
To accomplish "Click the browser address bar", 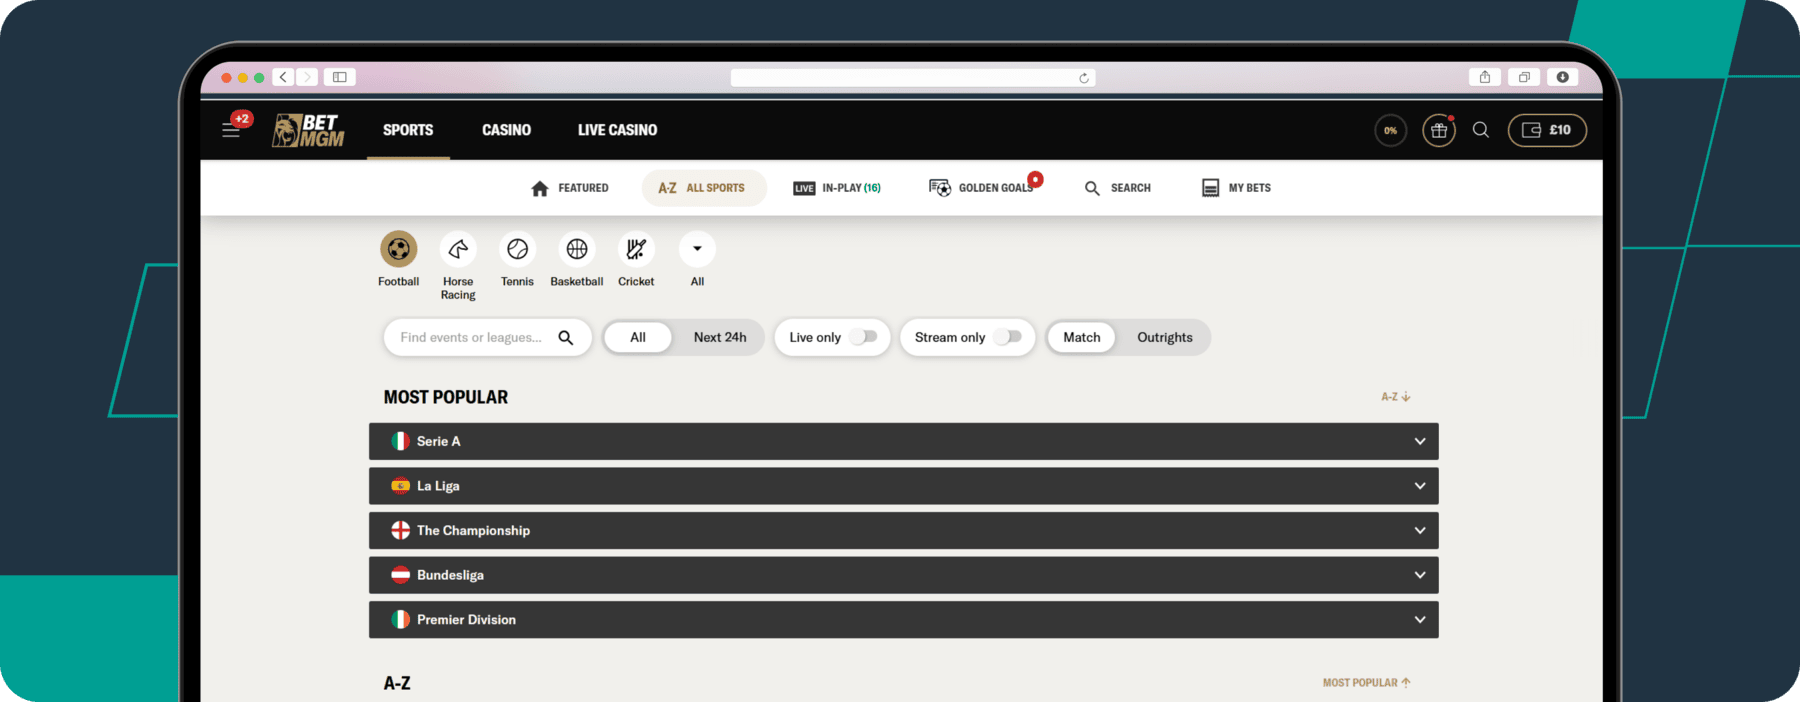I will [913, 78].
